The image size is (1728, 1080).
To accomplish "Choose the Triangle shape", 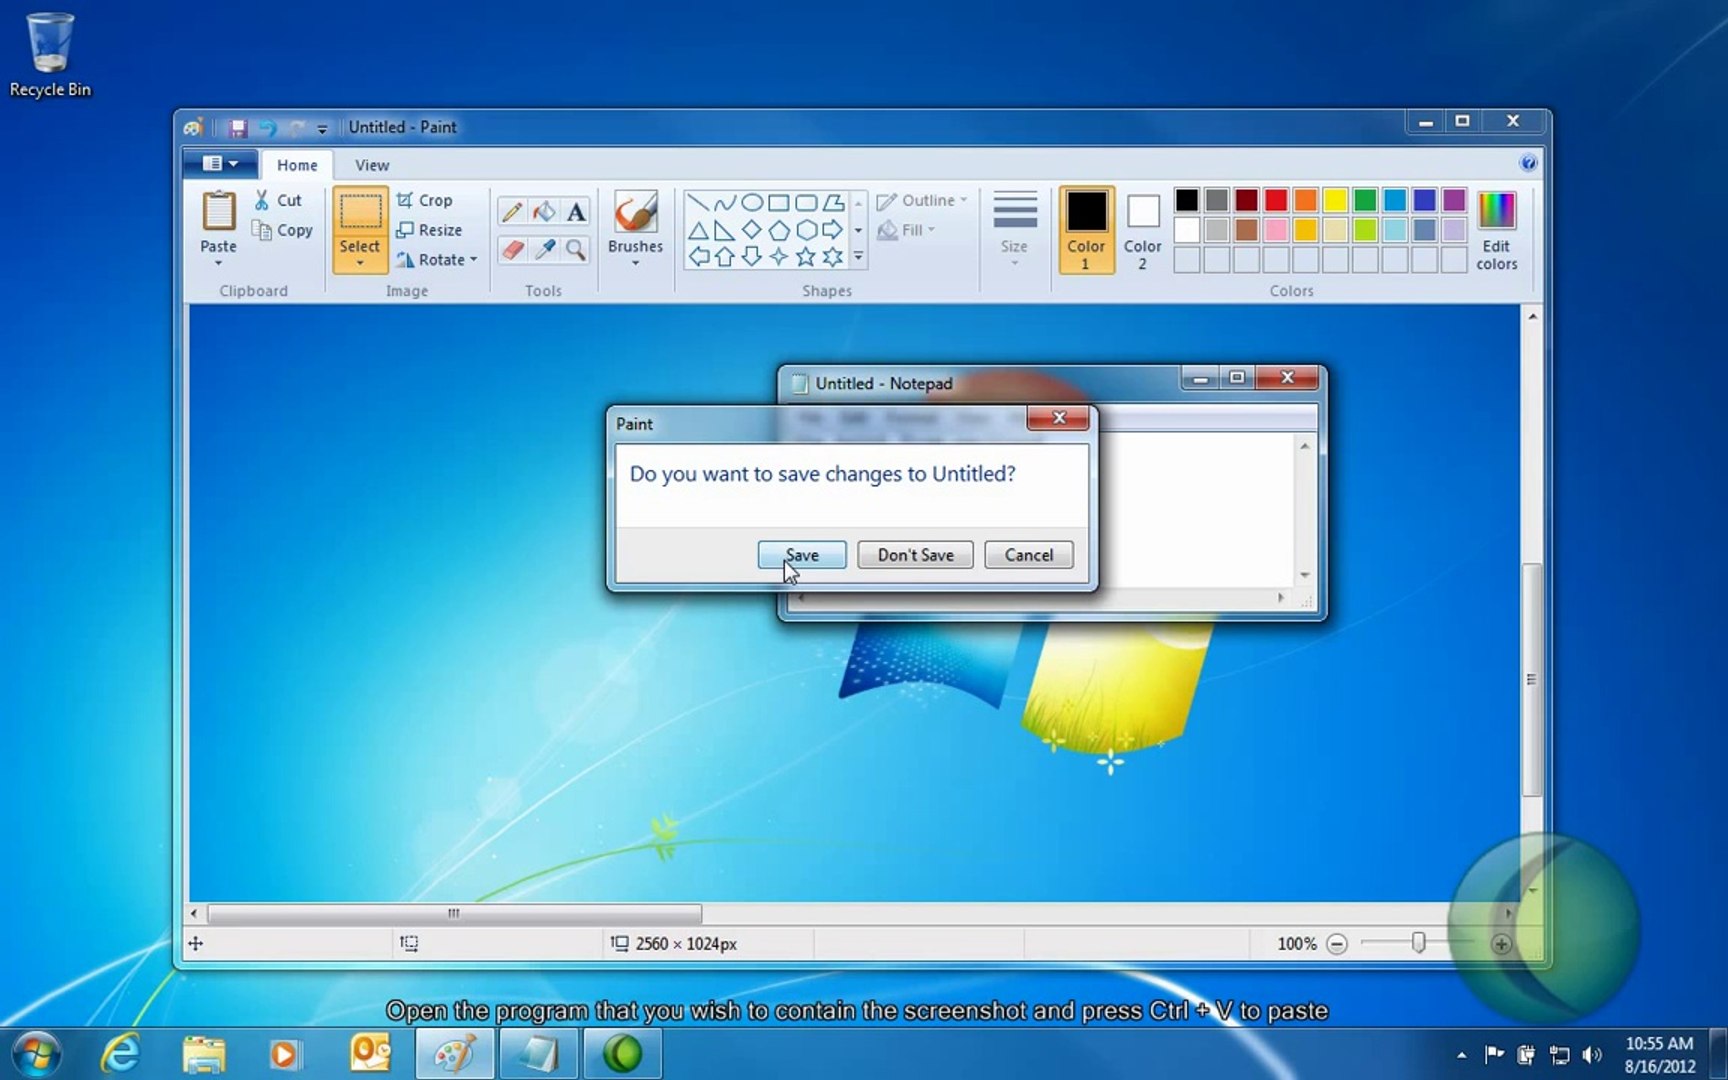I will click(698, 230).
